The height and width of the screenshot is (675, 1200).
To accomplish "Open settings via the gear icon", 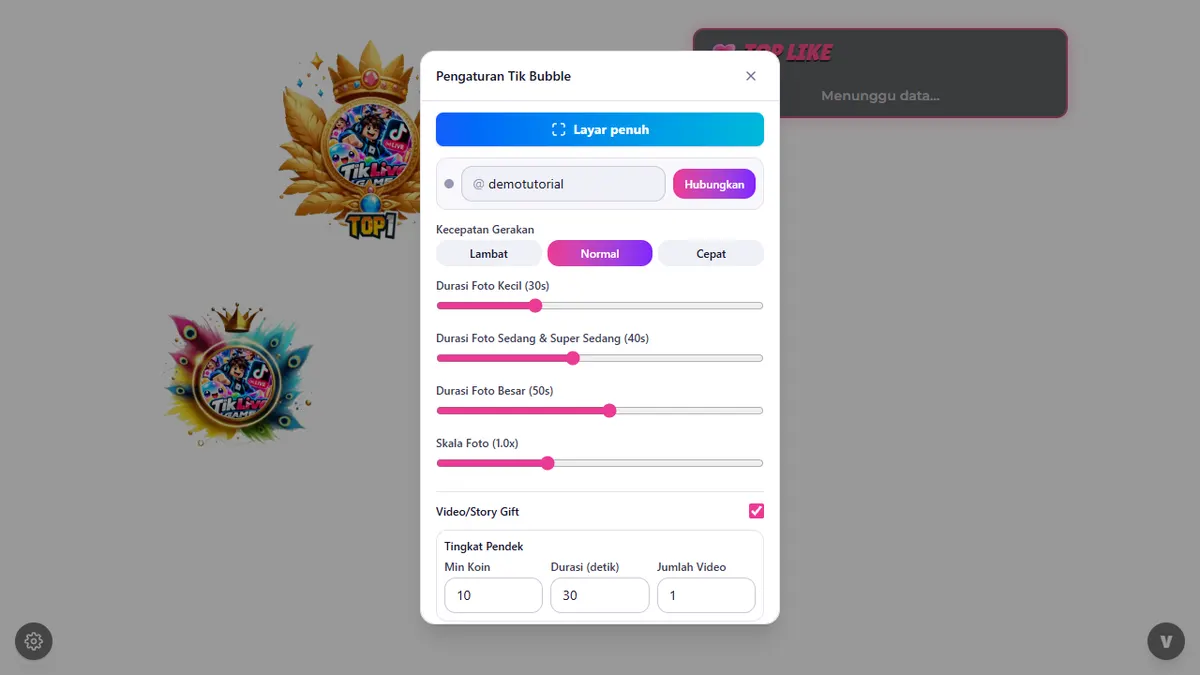I will (34, 641).
